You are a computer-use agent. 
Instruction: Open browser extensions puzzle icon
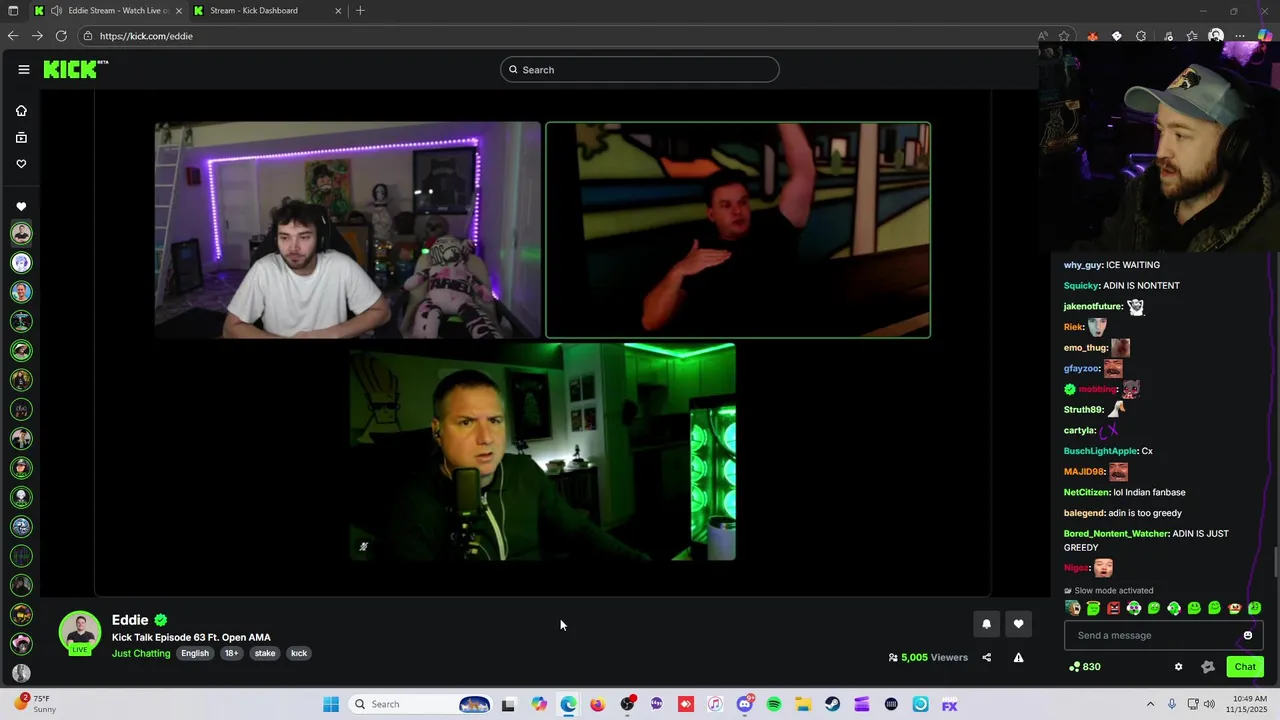(x=1141, y=36)
